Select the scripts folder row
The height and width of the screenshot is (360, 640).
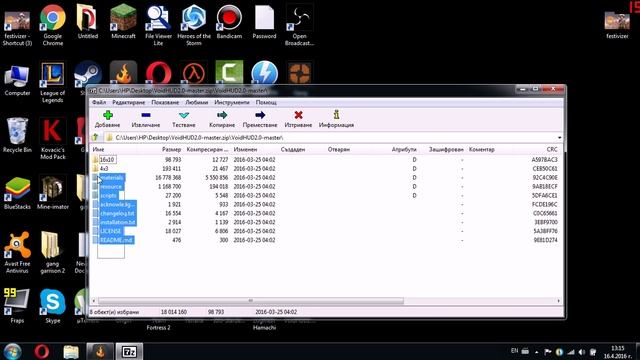pyautogui.click(x=325, y=196)
